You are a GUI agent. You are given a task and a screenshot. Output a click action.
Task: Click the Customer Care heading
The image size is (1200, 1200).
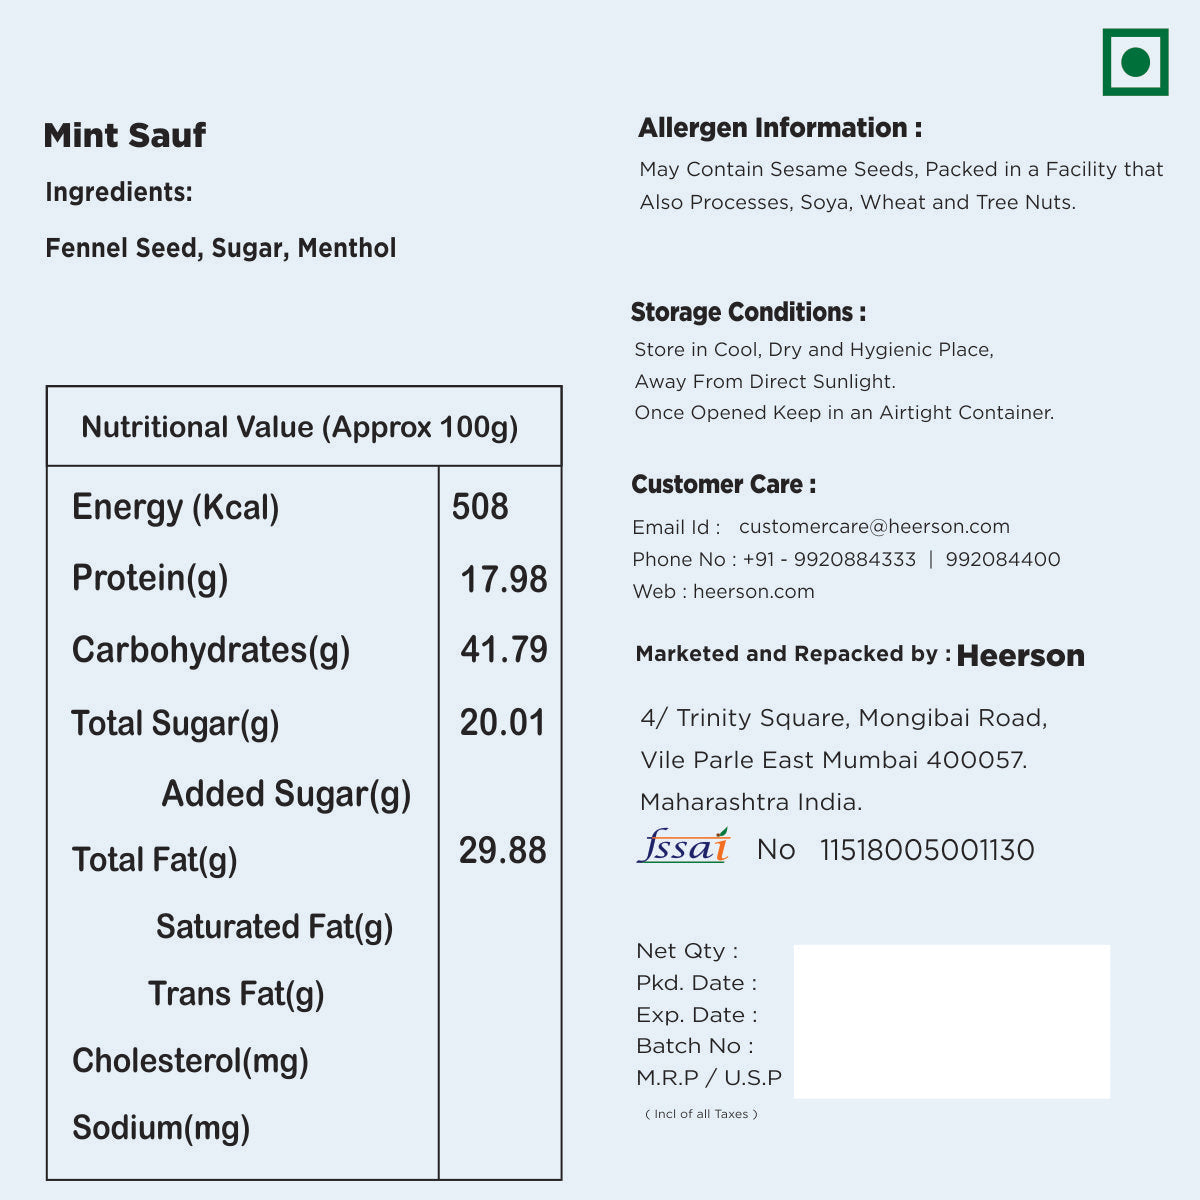(x=723, y=485)
